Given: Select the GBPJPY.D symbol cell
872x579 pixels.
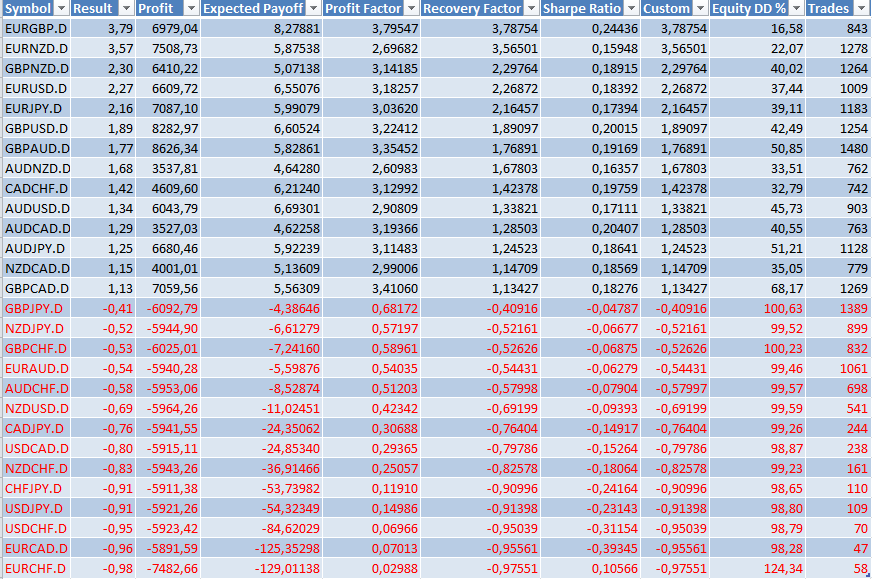Looking at the screenshot, I should [36, 309].
